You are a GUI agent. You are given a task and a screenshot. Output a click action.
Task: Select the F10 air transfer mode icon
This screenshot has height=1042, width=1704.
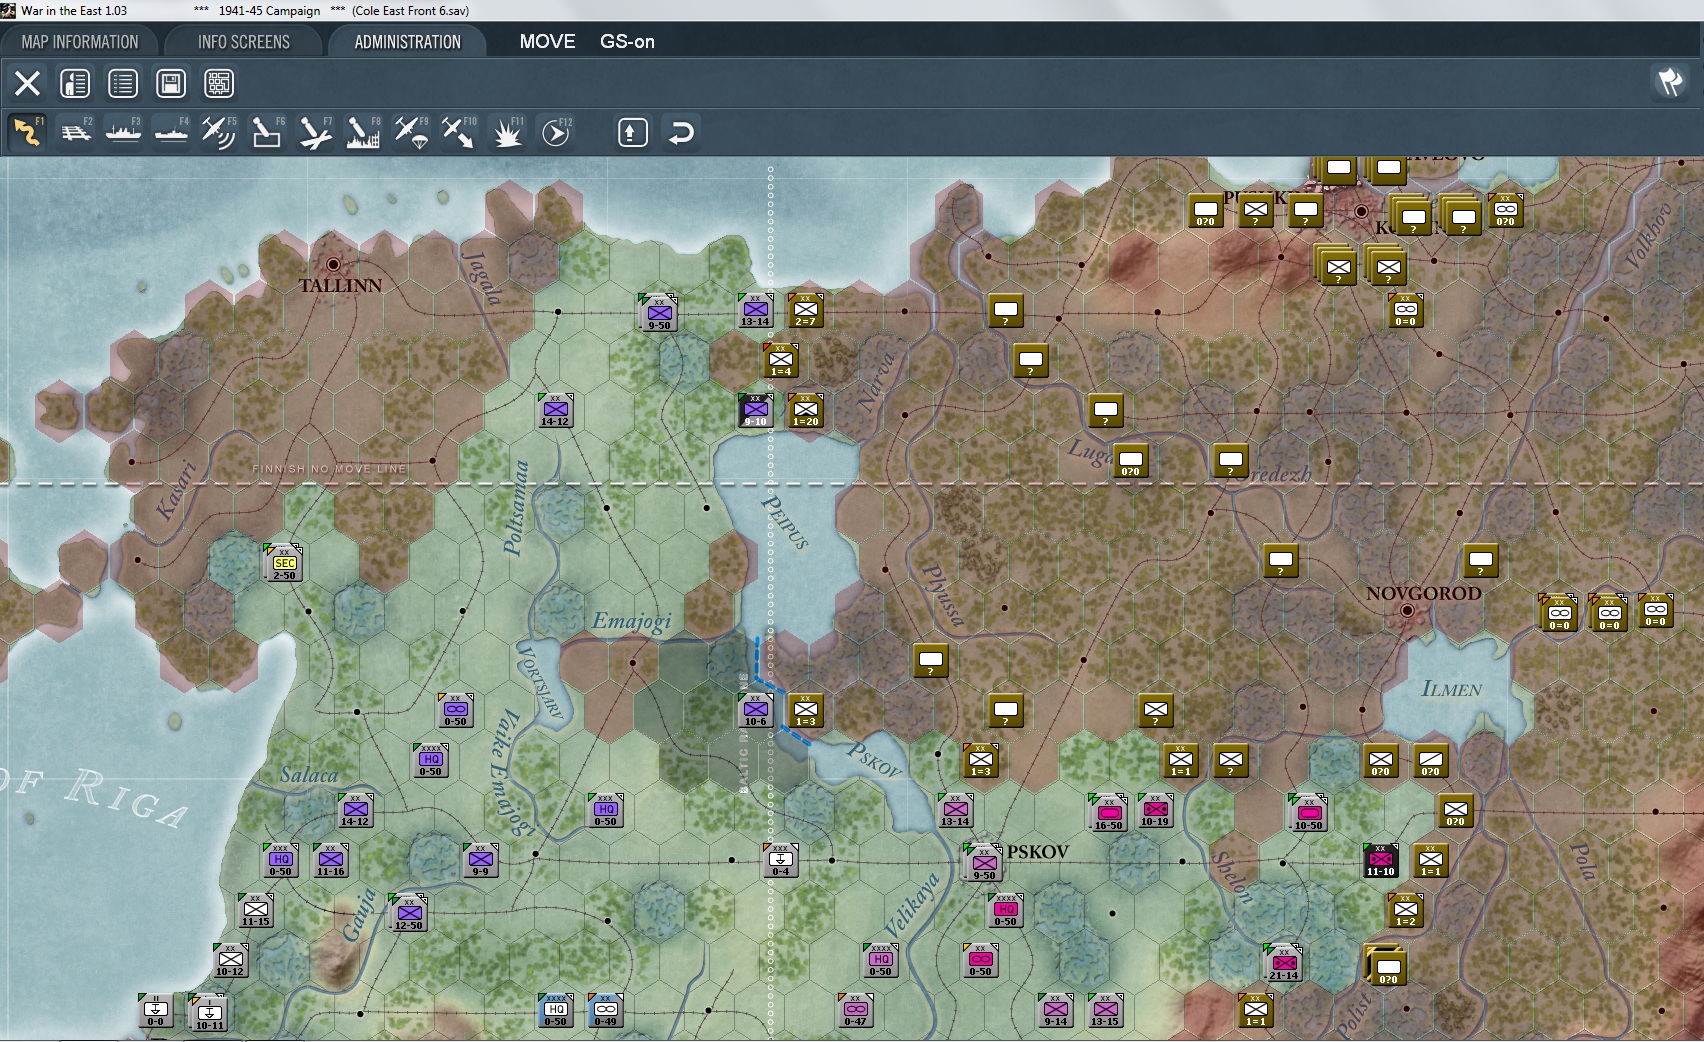(459, 132)
